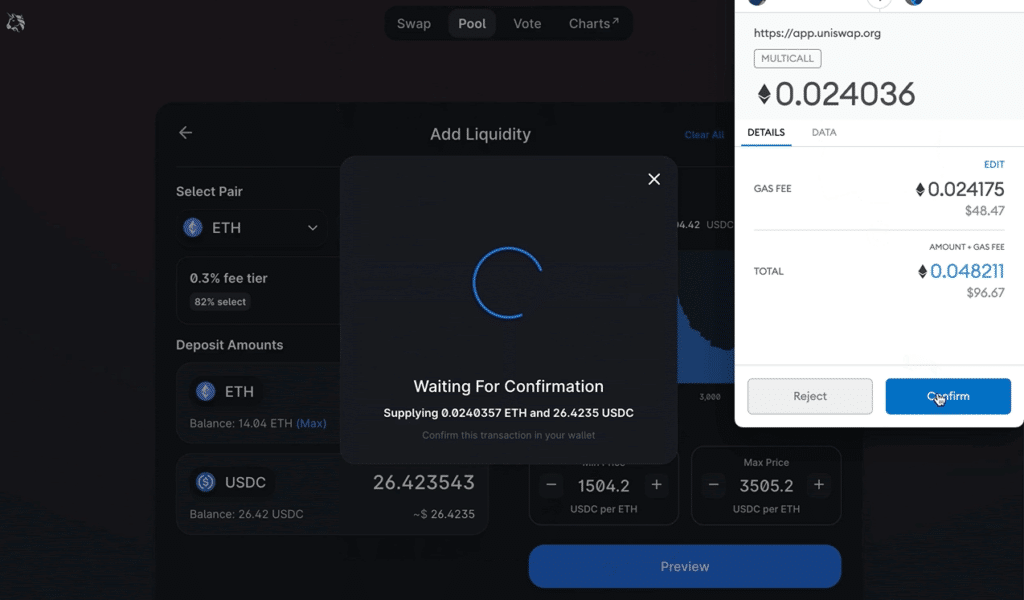Close the Waiting For Confirmation dialog
The image size is (1024, 600).
(x=654, y=179)
